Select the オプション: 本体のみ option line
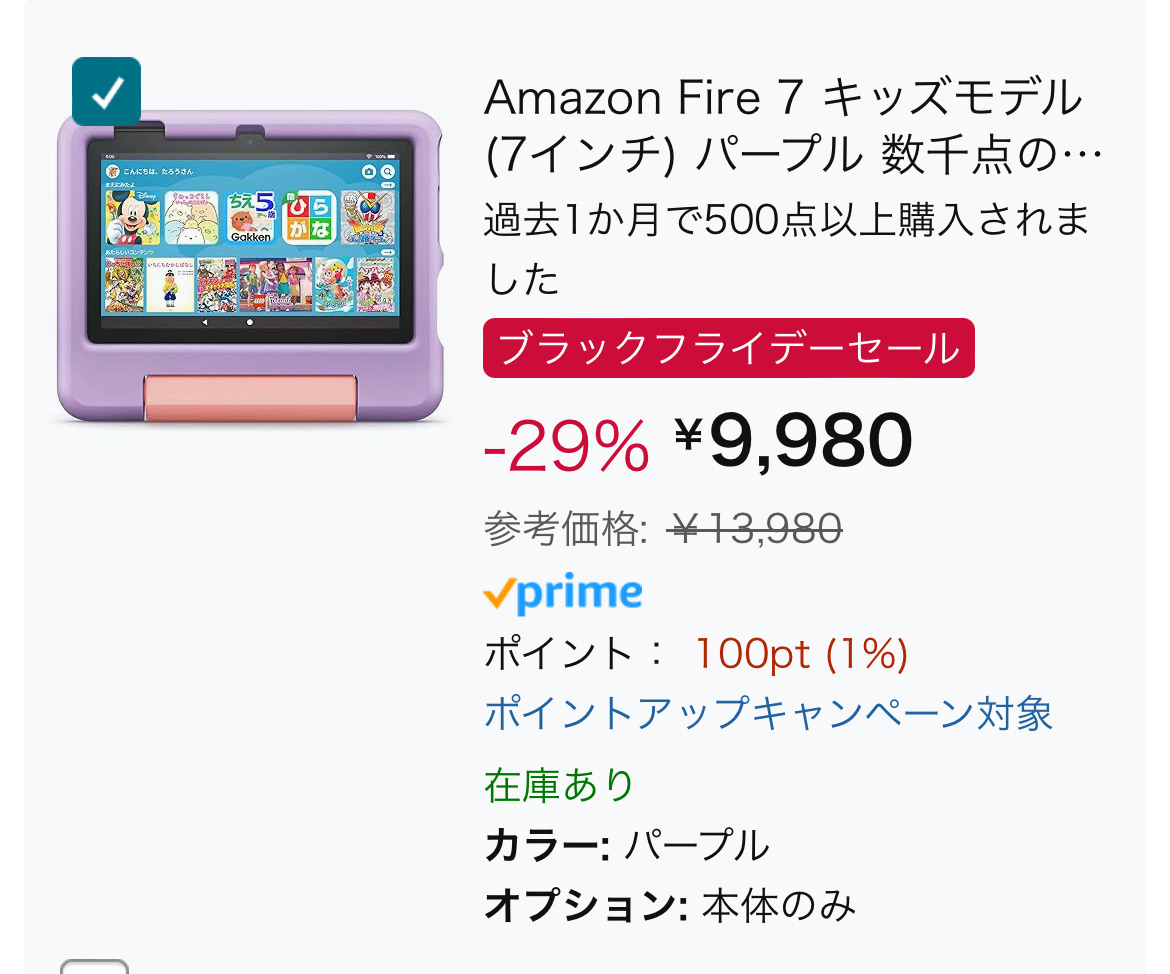This screenshot has height=974, width=1170. [669, 906]
